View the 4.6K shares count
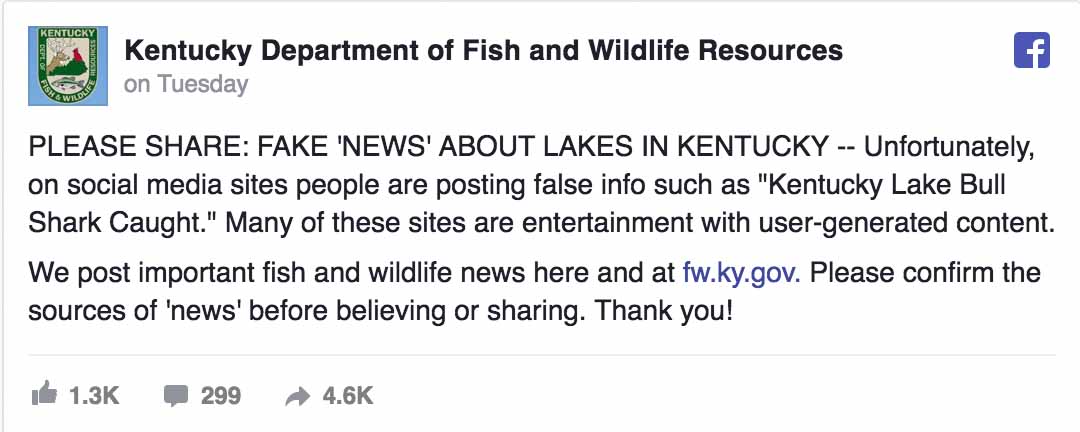This screenshot has height=432, width=1080. pyautogui.click(x=348, y=396)
